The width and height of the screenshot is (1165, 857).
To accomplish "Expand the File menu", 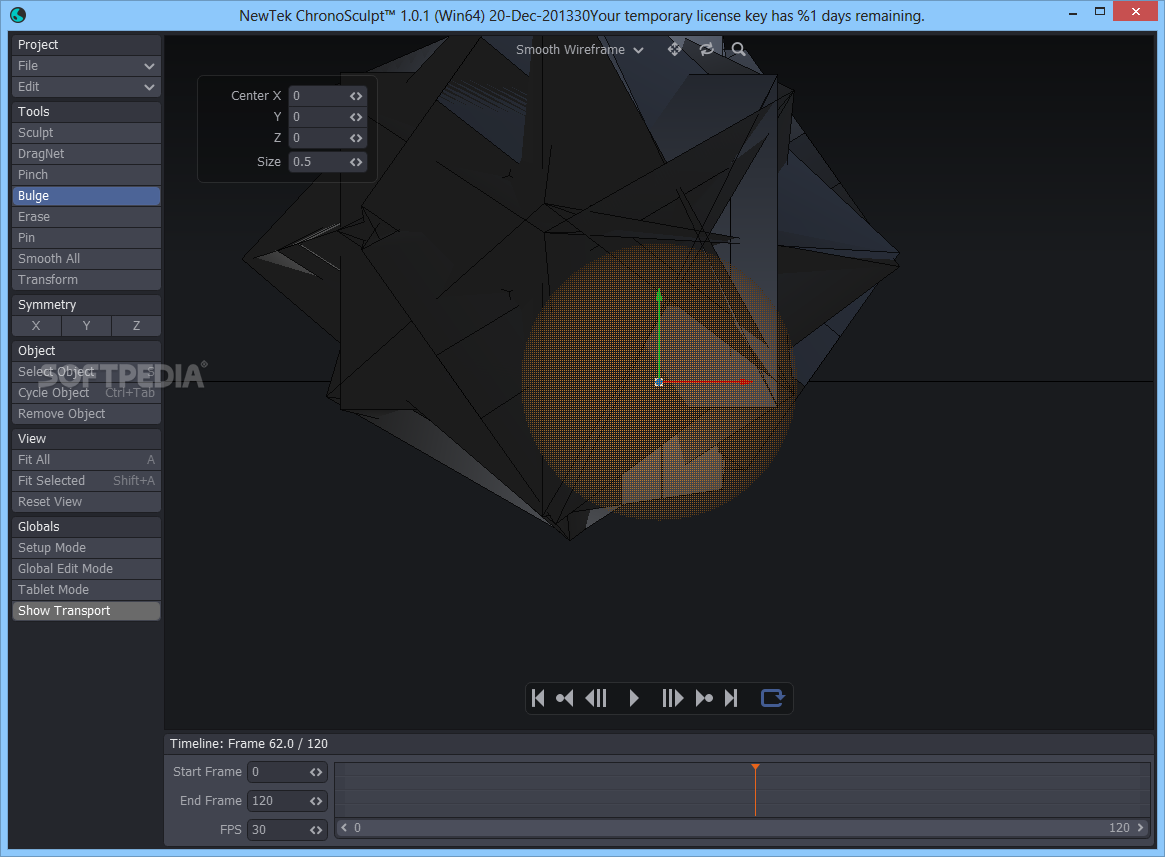I will [86, 65].
